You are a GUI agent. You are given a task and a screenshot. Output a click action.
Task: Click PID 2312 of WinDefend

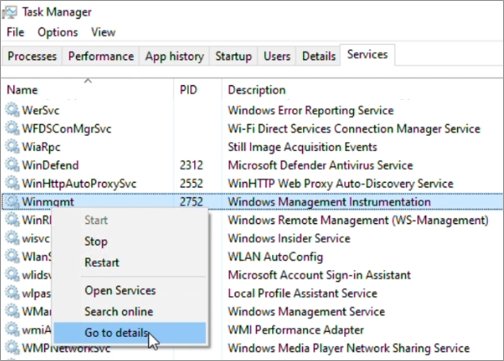(191, 165)
